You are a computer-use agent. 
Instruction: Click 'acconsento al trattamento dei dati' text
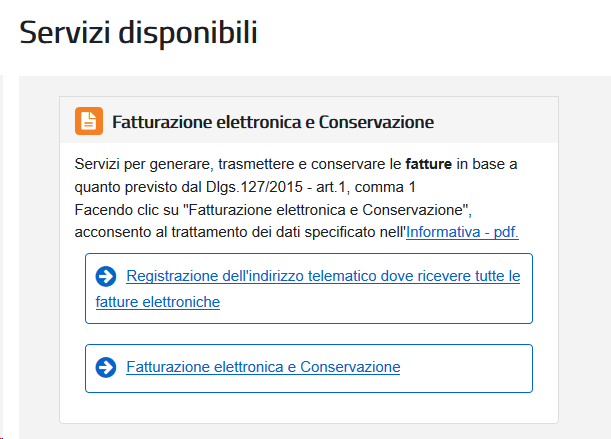[x=189, y=232]
